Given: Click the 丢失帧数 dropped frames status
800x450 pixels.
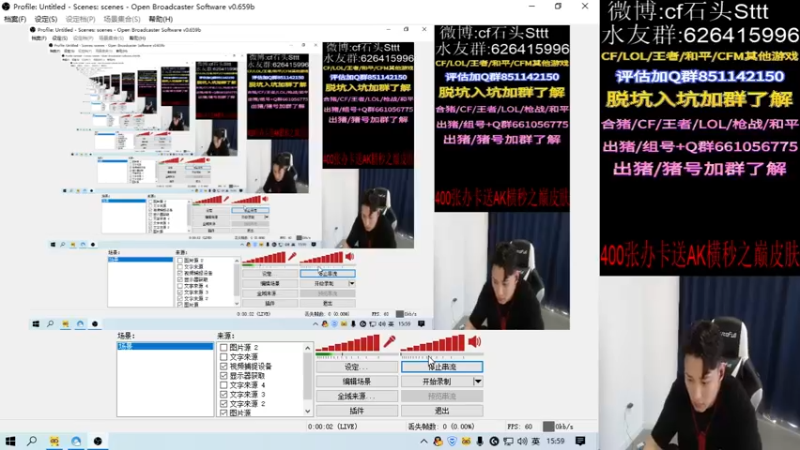Looking at the screenshot, I should [x=441, y=427].
